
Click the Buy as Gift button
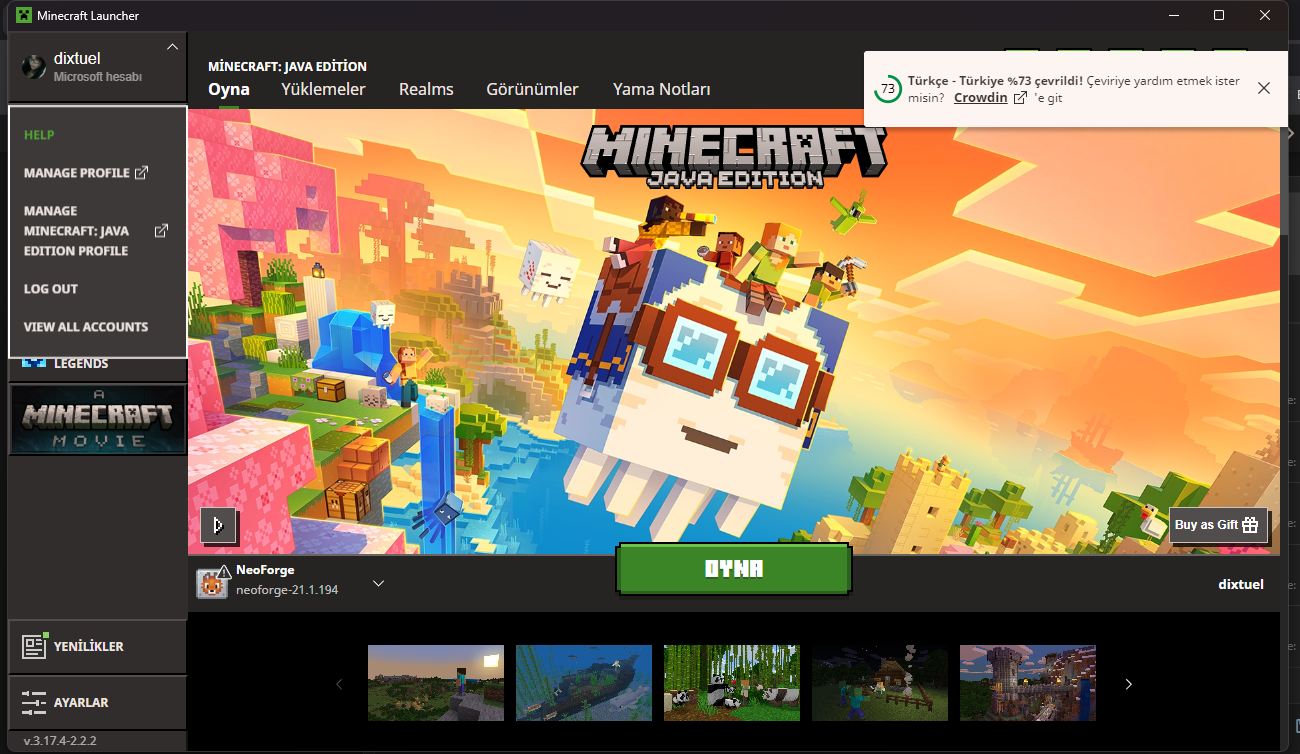coord(1219,525)
